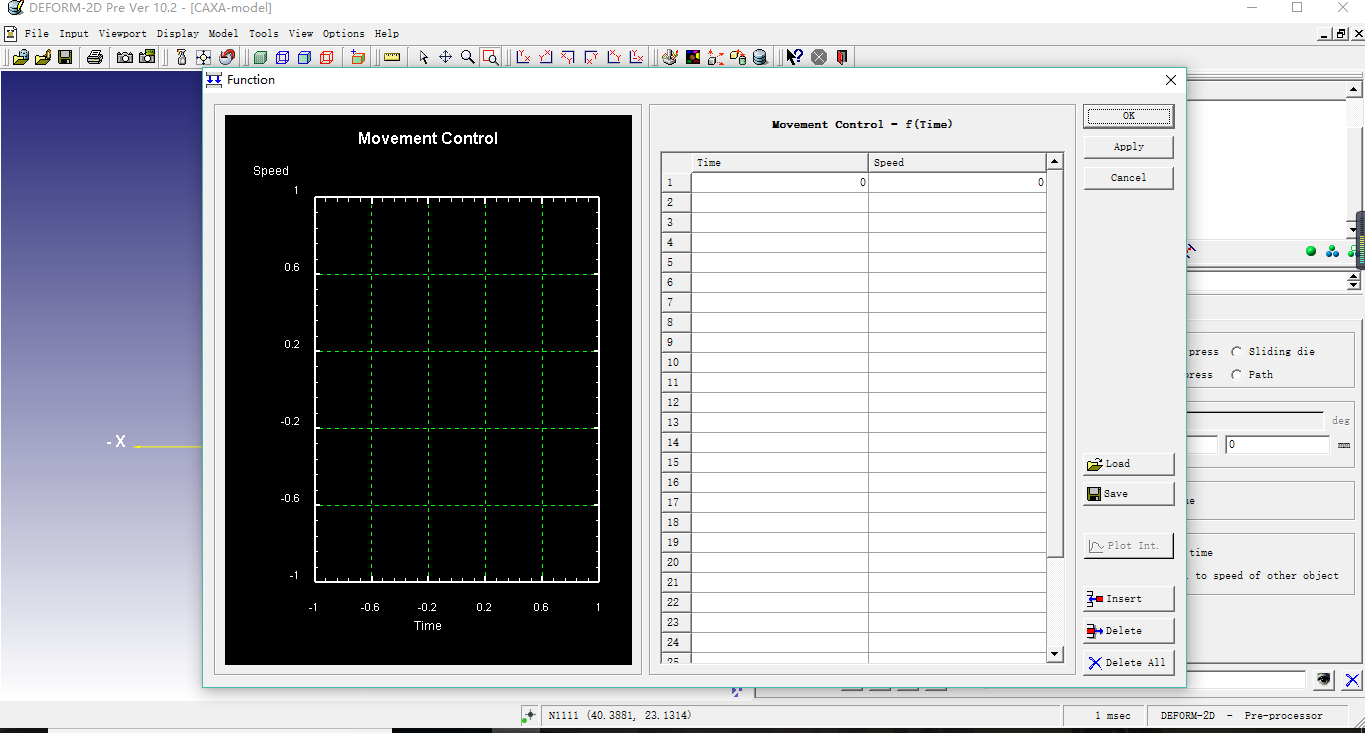Click Load to import function data
The height and width of the screenshot is (733, 1365).
click(1128, 464)
